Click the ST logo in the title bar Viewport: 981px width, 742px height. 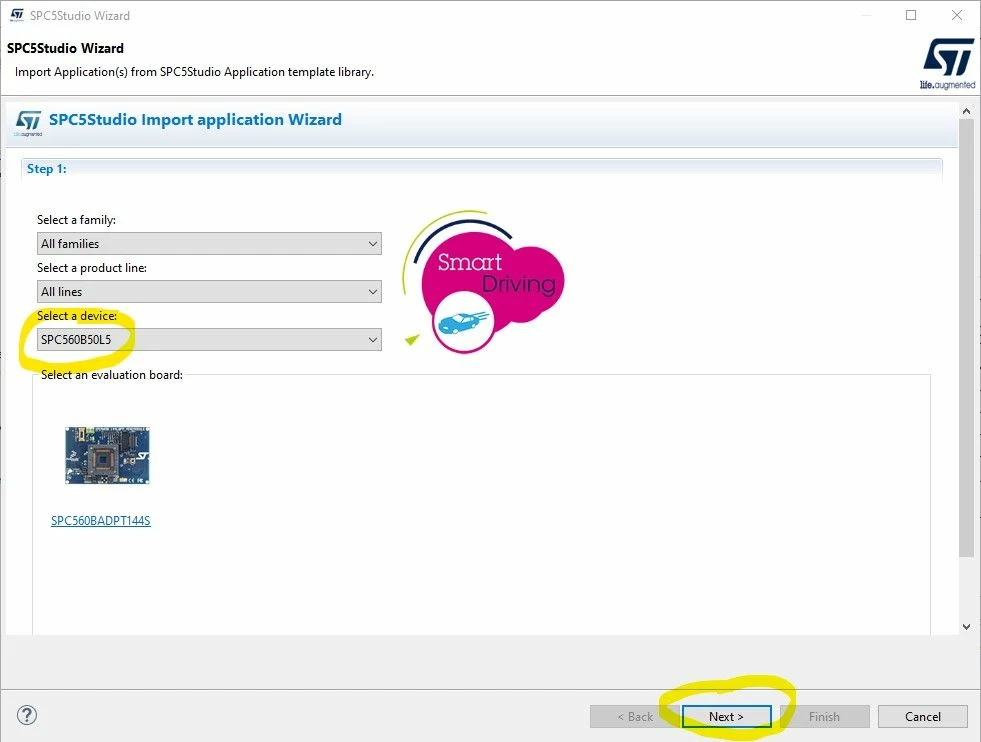(17, 14)
